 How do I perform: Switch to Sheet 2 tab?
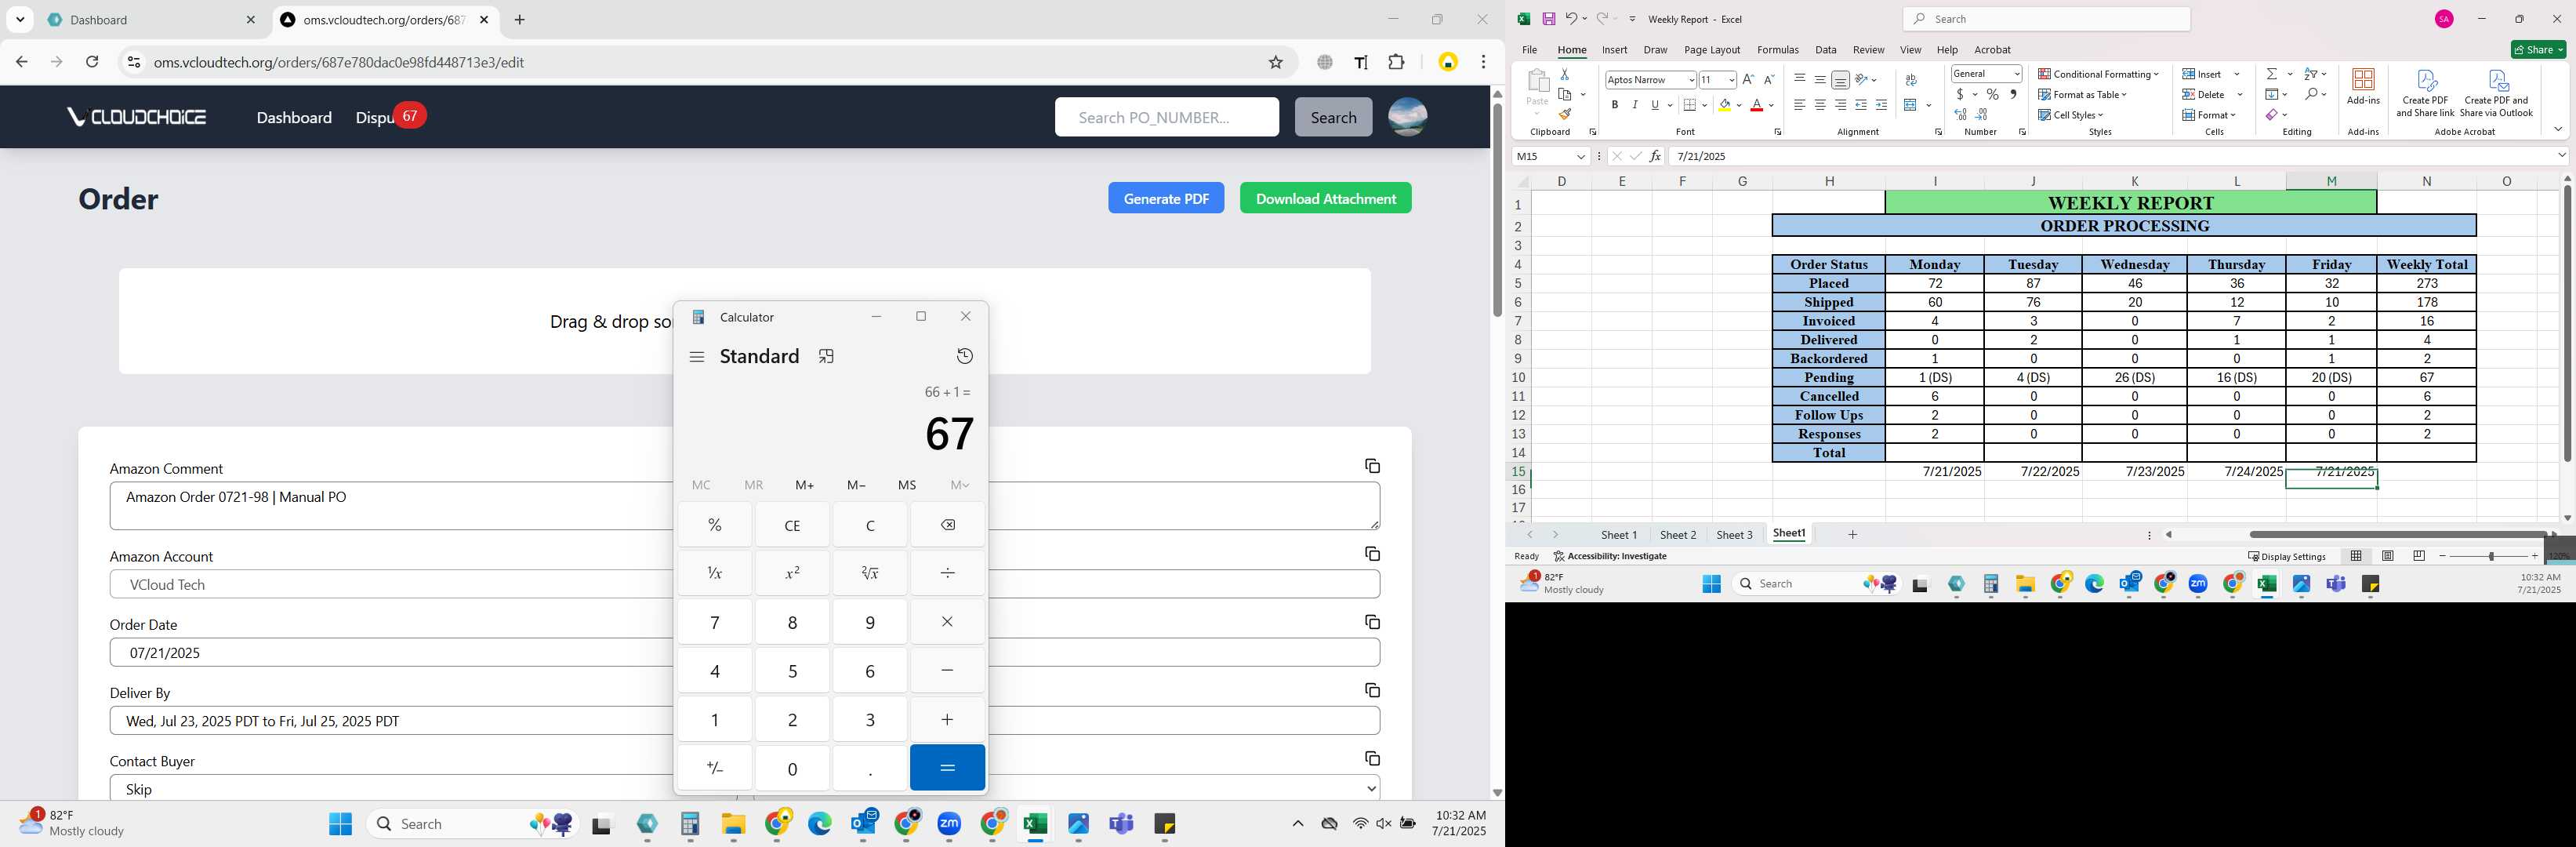pos(1677,535)
